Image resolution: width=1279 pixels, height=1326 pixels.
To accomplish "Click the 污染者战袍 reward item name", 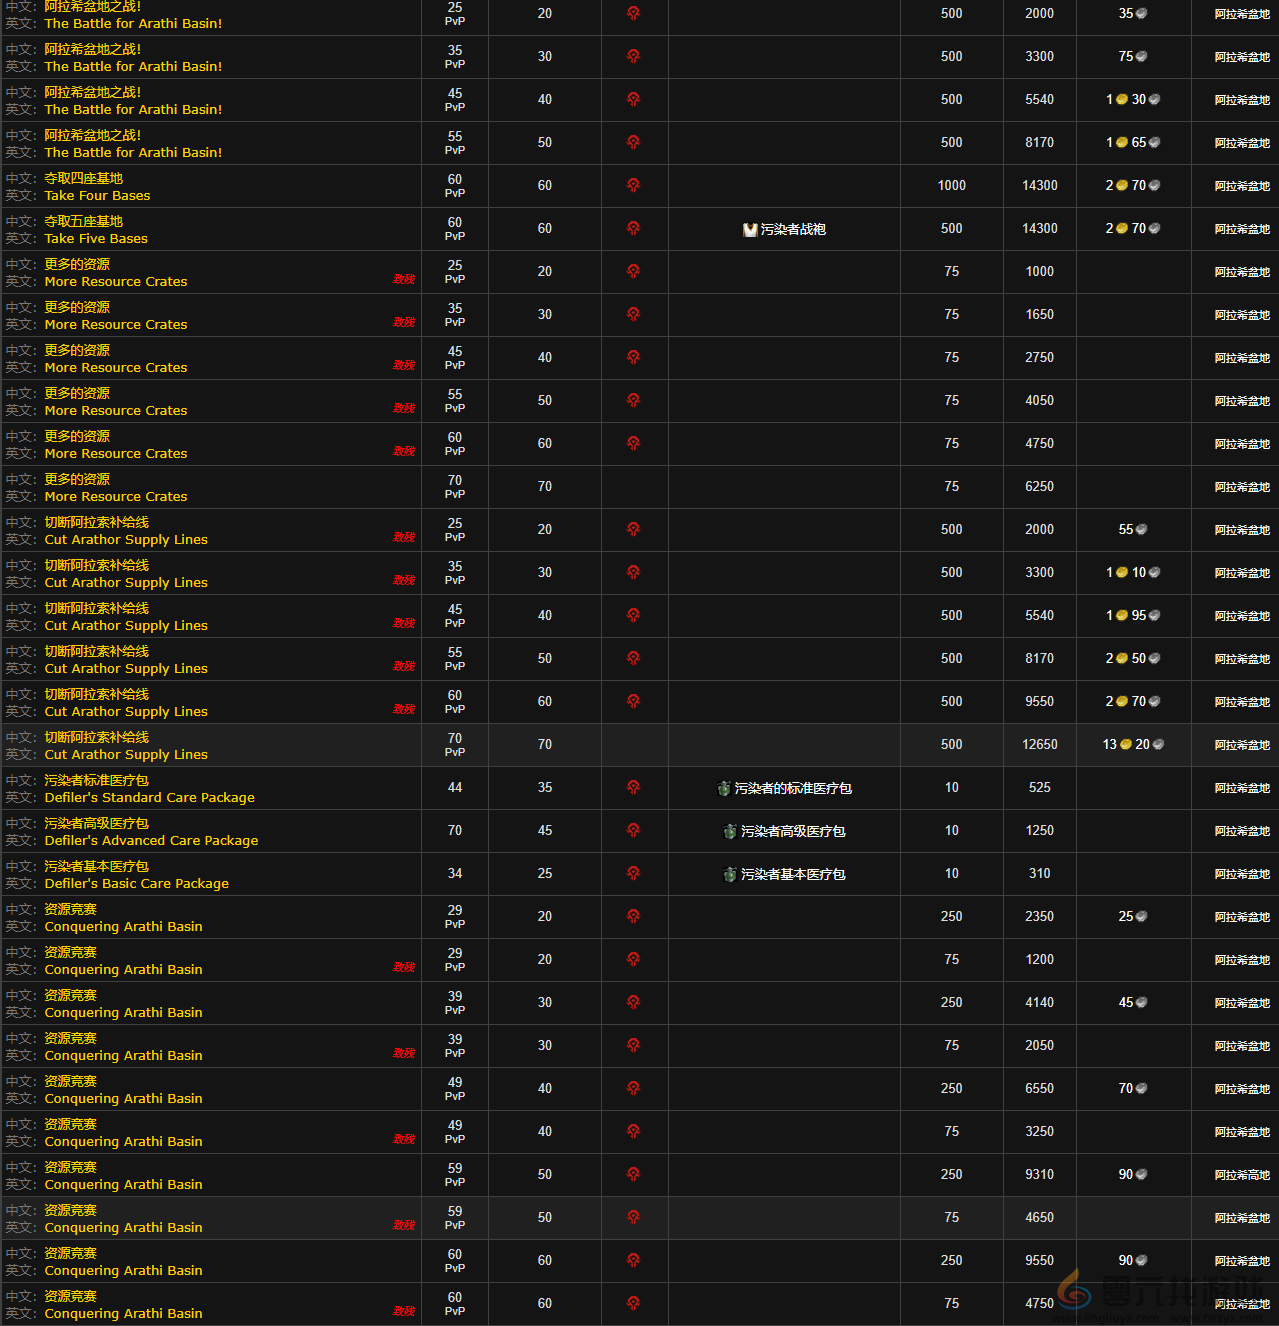I will pyautogui.click(x=793, y=230).
